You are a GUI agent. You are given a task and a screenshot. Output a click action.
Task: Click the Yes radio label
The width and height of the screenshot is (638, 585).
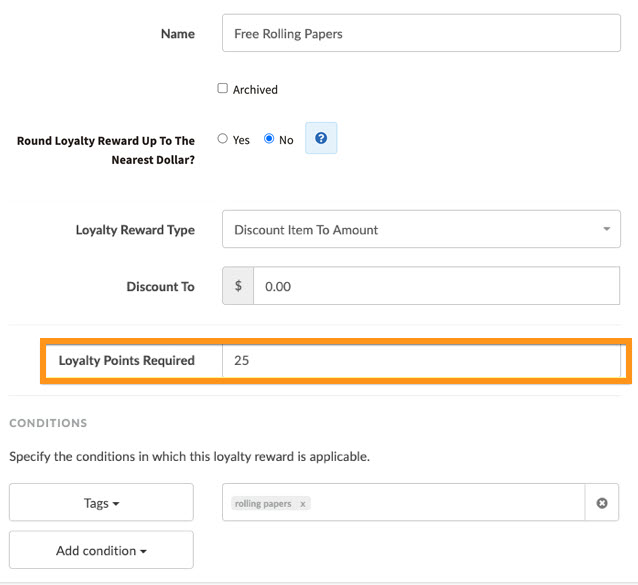[241, 140]
